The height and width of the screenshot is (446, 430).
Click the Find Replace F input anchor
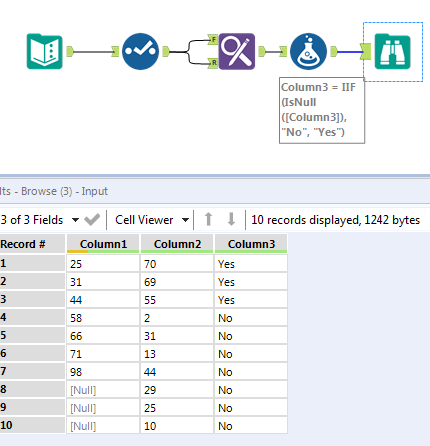(213, 40)
